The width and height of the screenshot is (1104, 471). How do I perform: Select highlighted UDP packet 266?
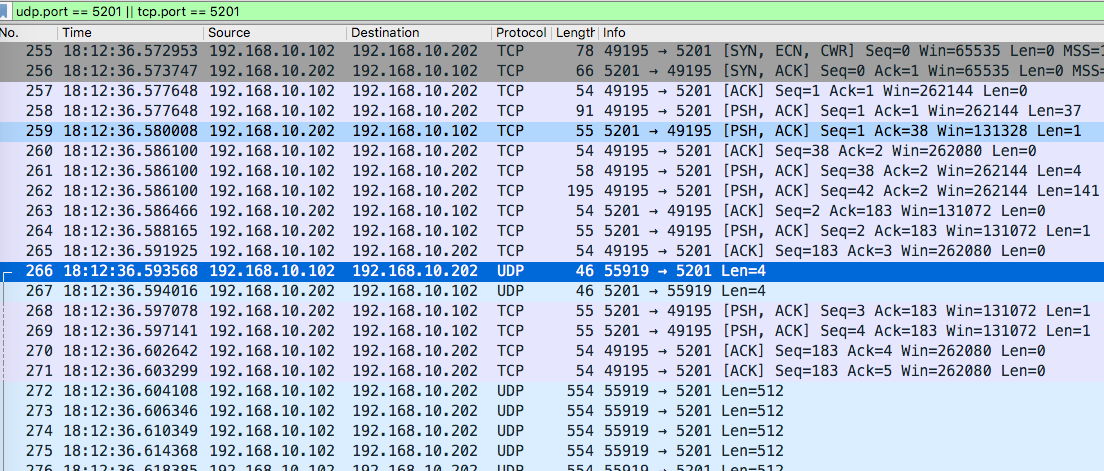click(552, 270)
